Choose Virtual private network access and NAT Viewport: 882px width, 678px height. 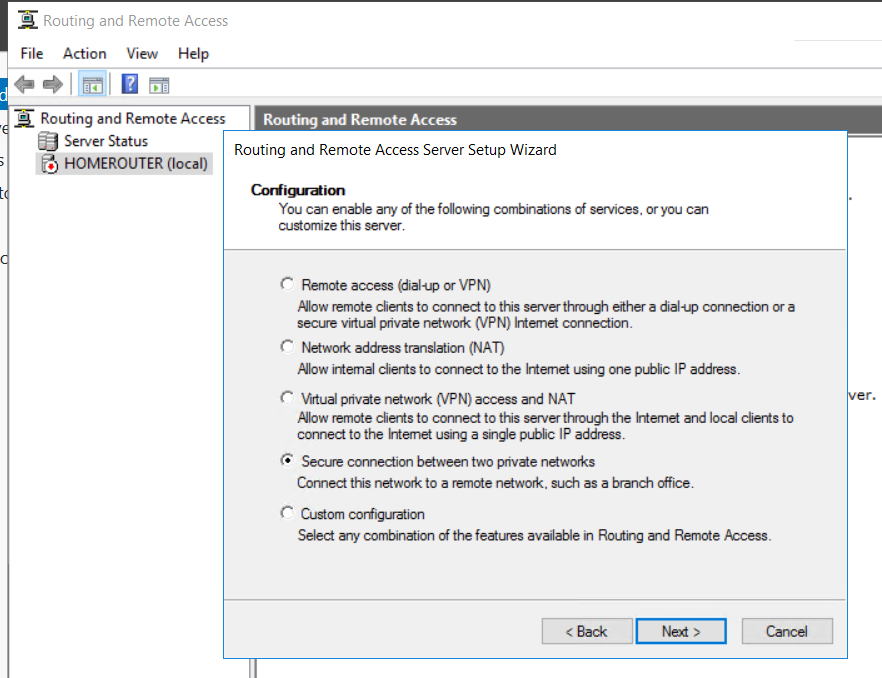pos(288,398)
